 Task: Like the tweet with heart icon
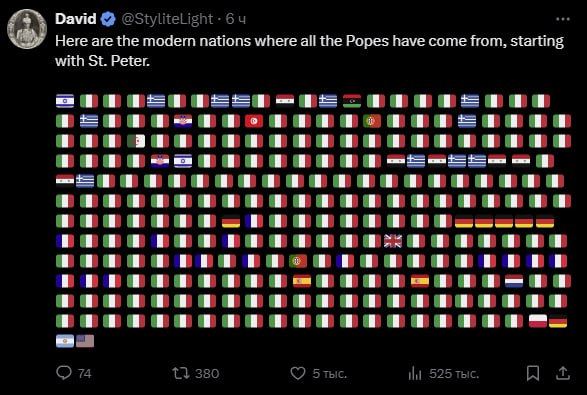(x=298, y=373)
